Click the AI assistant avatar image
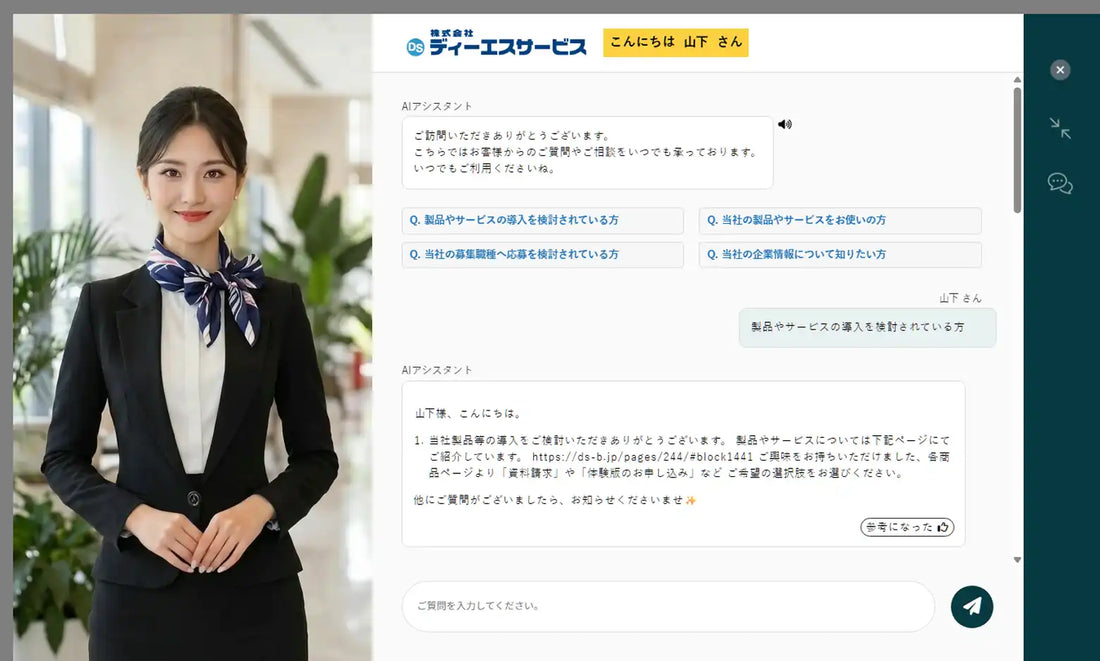Viewport: 1100px width, 661px height. 192,337
